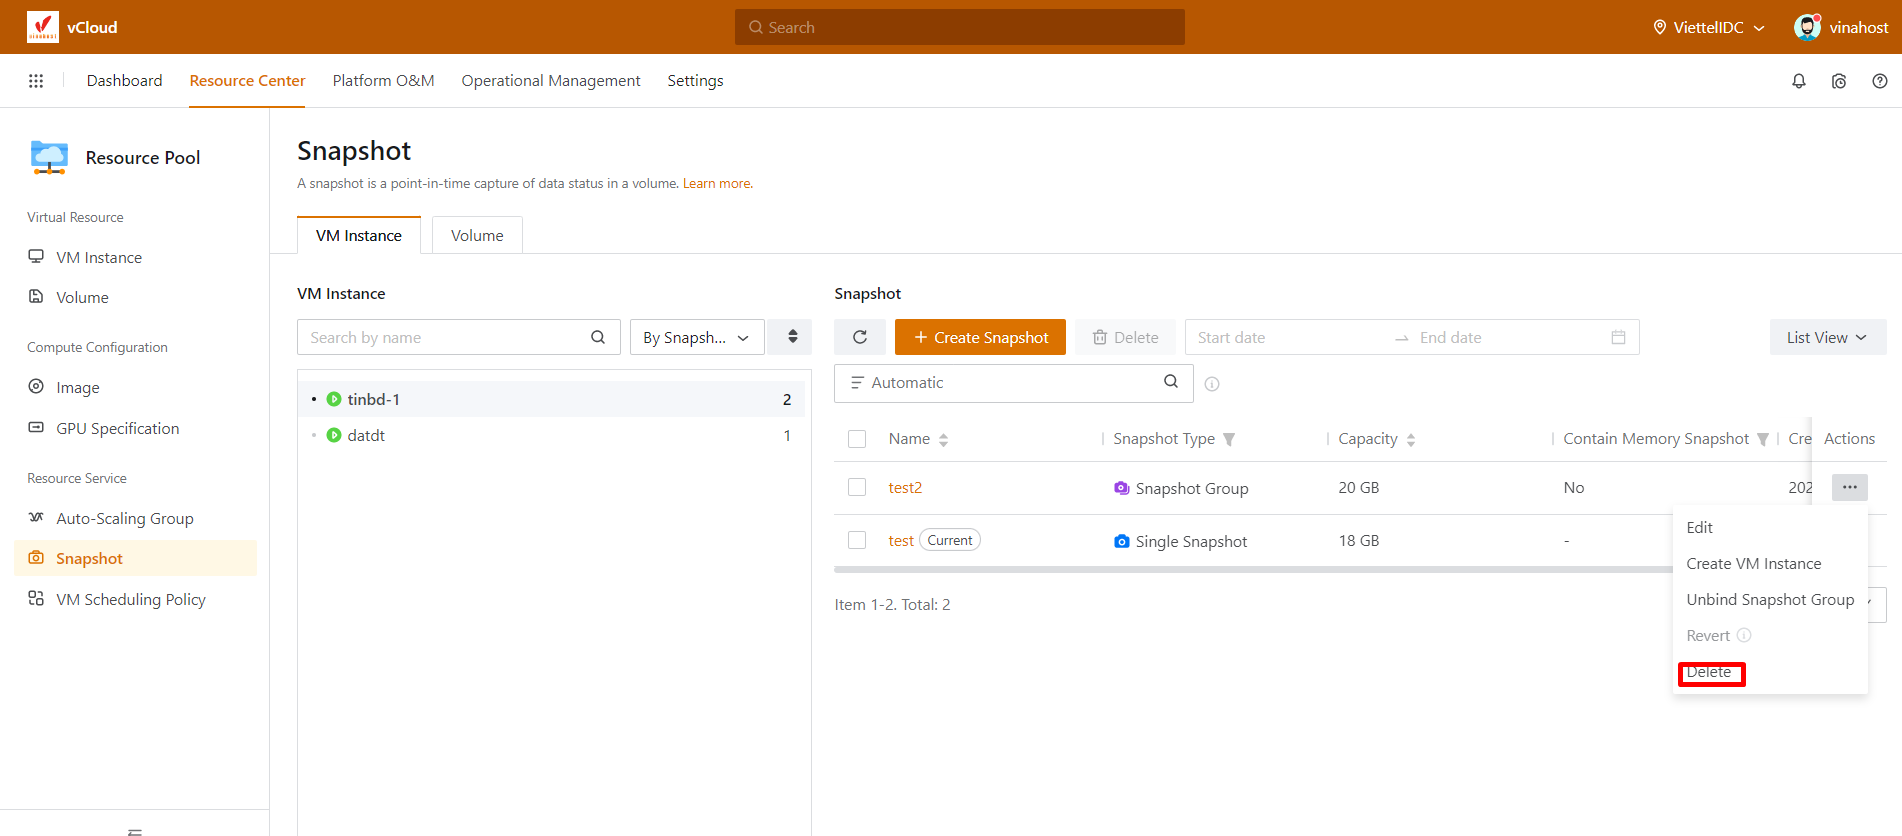Image resolution: width=1902 pixels, height=836 pixels.
Task: Click the Start date input field
Action: click(x=1285, y=337)
